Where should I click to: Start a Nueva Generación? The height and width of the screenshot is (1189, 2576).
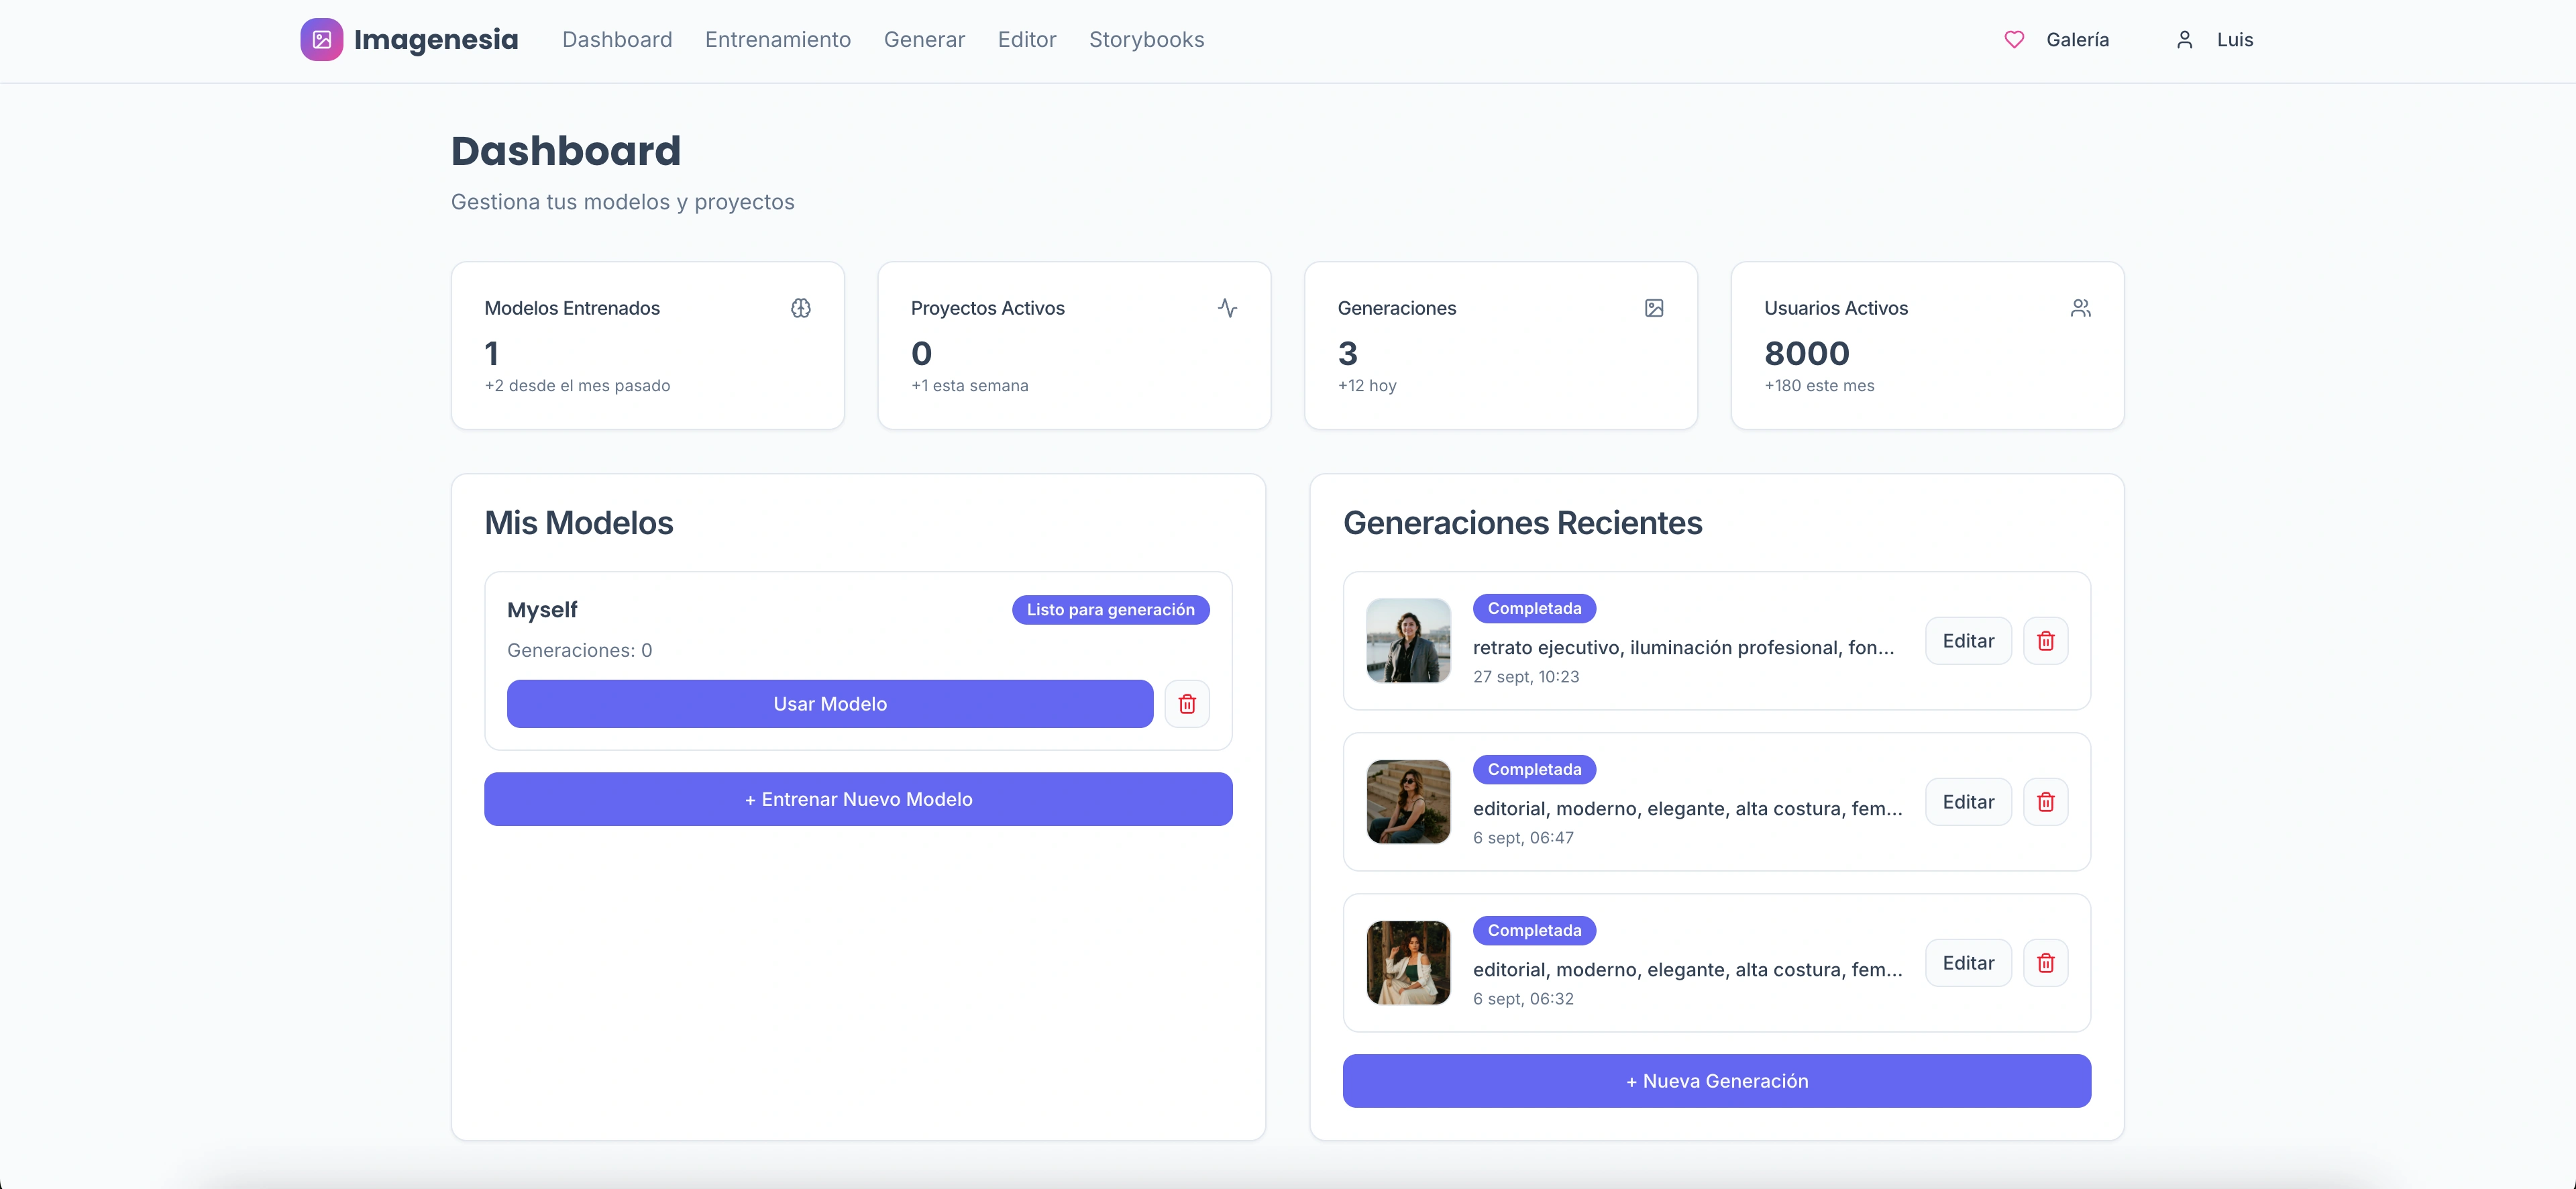tap(1716, 1081)
